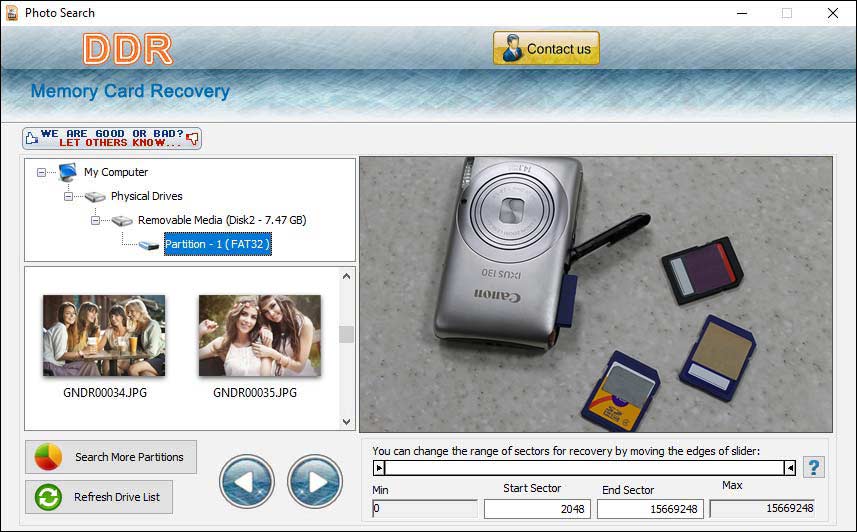The image size is (857, 532).
Task: Click the thumbnail list scrollbar thumb
Action: coord(346,334)
